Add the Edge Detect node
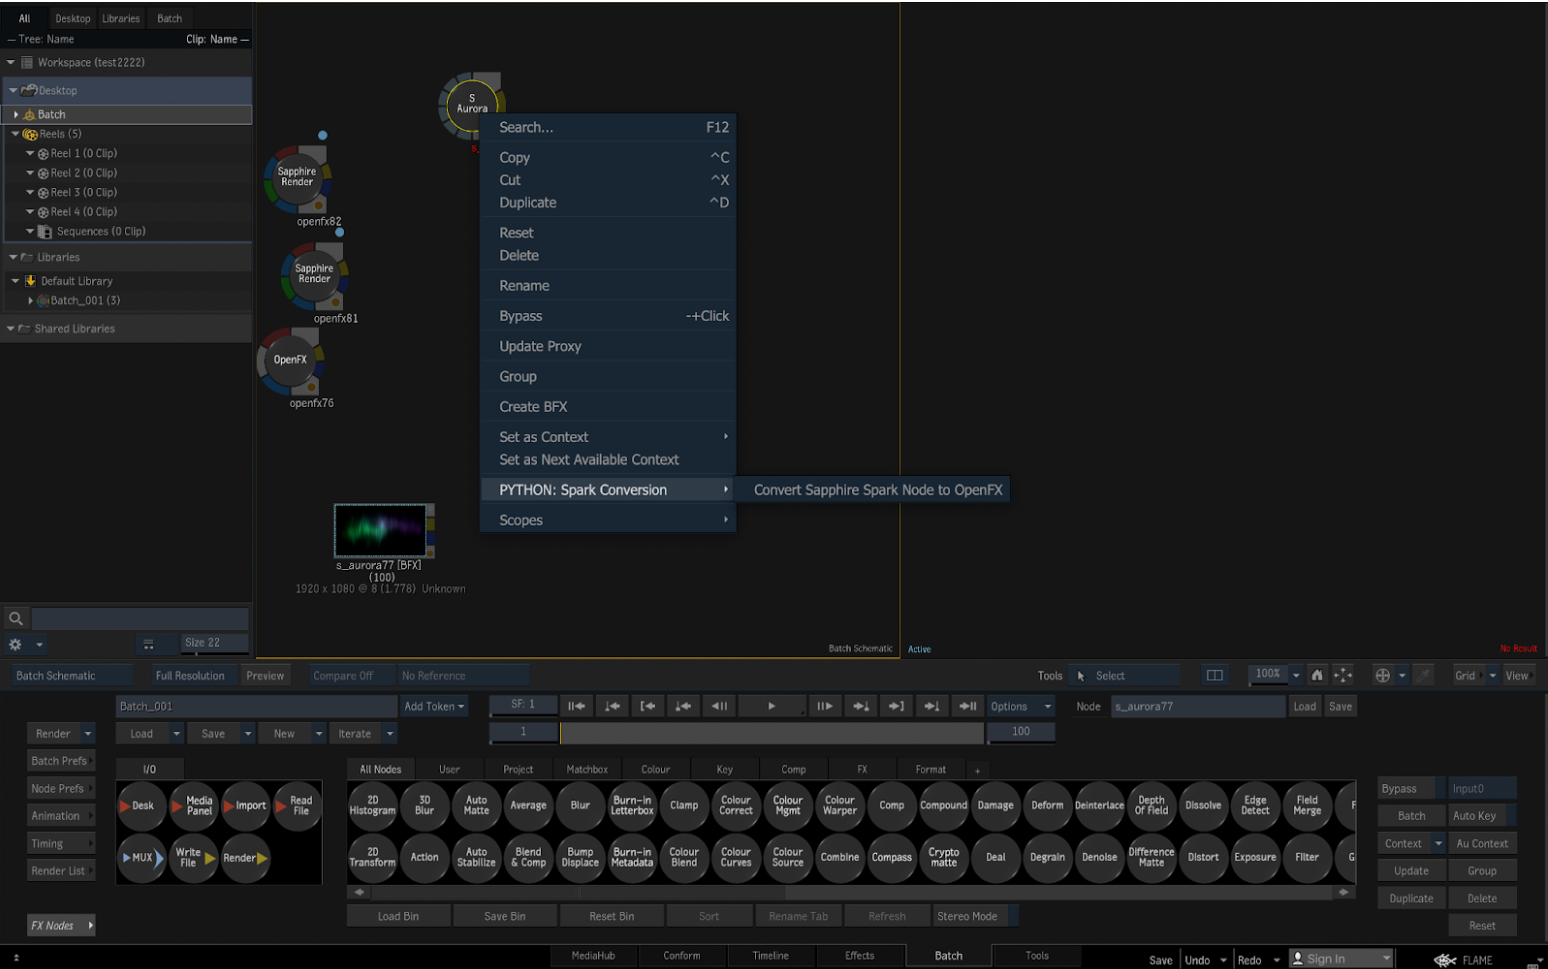 [1256, 806]
